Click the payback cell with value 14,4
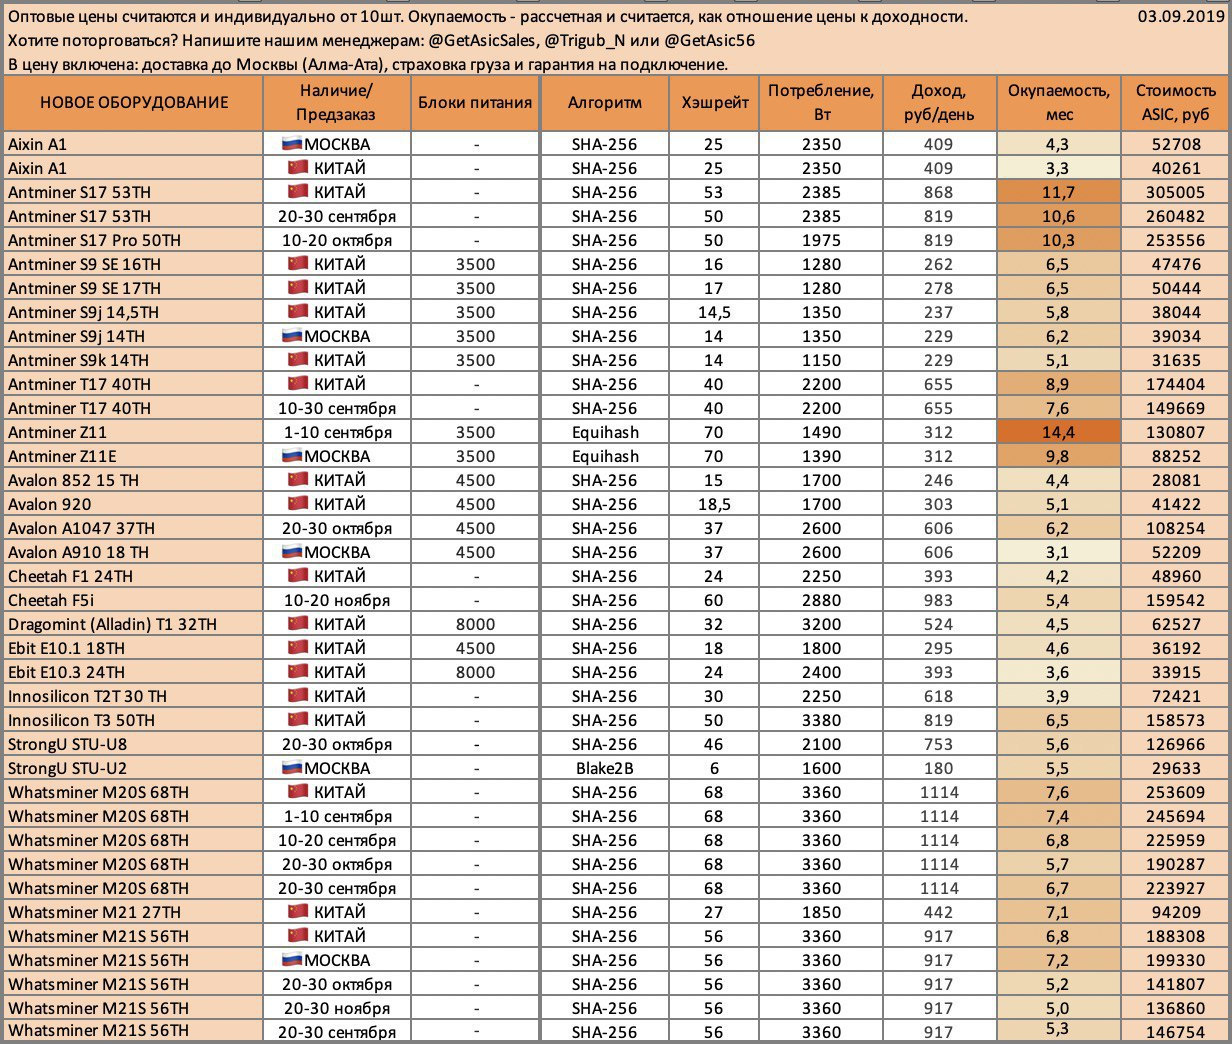Viewport: 1232px width, 1044px height. [x=1059, y=432]
